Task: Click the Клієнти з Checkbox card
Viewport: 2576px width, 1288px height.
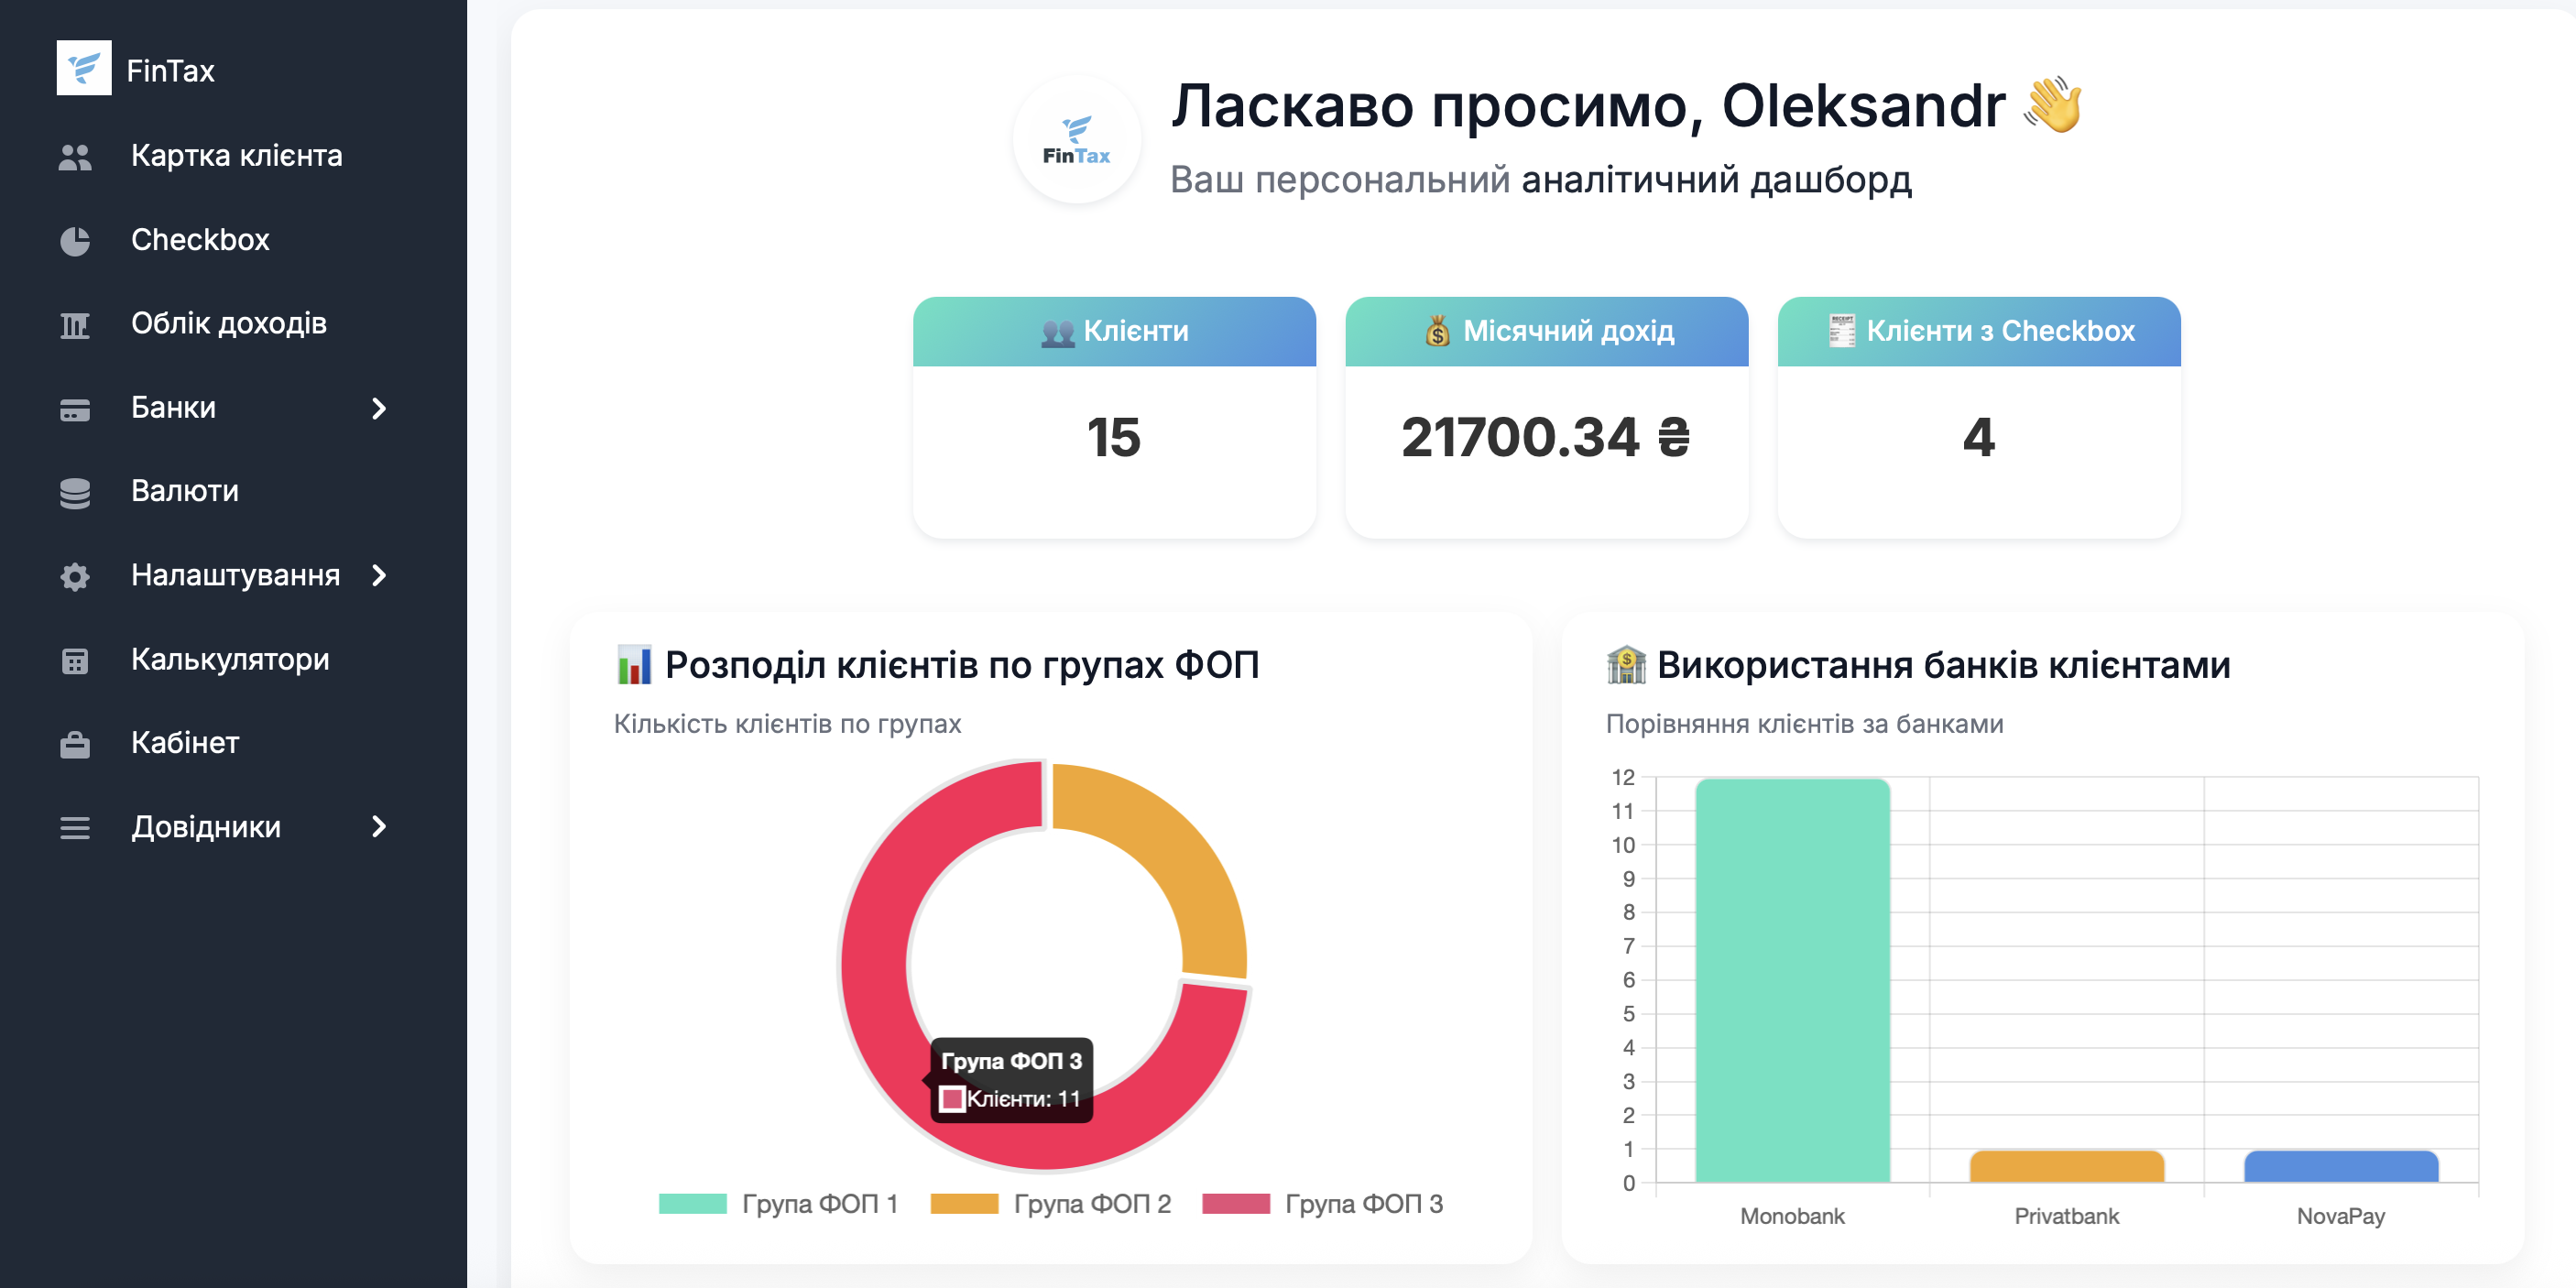Action: pyautogui.click(x=1978, y=437)
